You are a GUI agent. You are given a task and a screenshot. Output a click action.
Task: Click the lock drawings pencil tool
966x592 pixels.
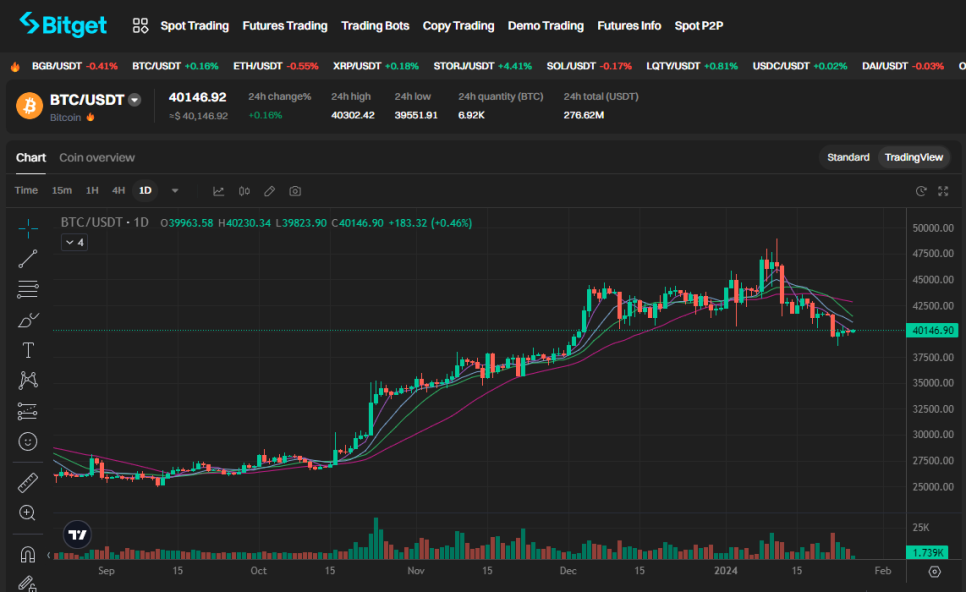tap(28, 583)
